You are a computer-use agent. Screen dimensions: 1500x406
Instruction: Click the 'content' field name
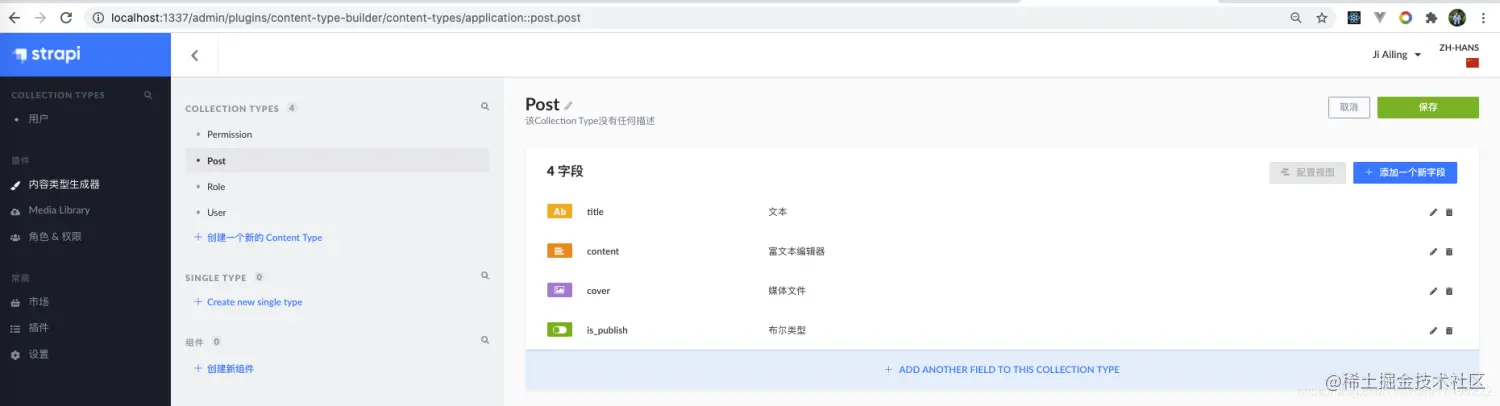pyautogui.click(x=603, y=252)
